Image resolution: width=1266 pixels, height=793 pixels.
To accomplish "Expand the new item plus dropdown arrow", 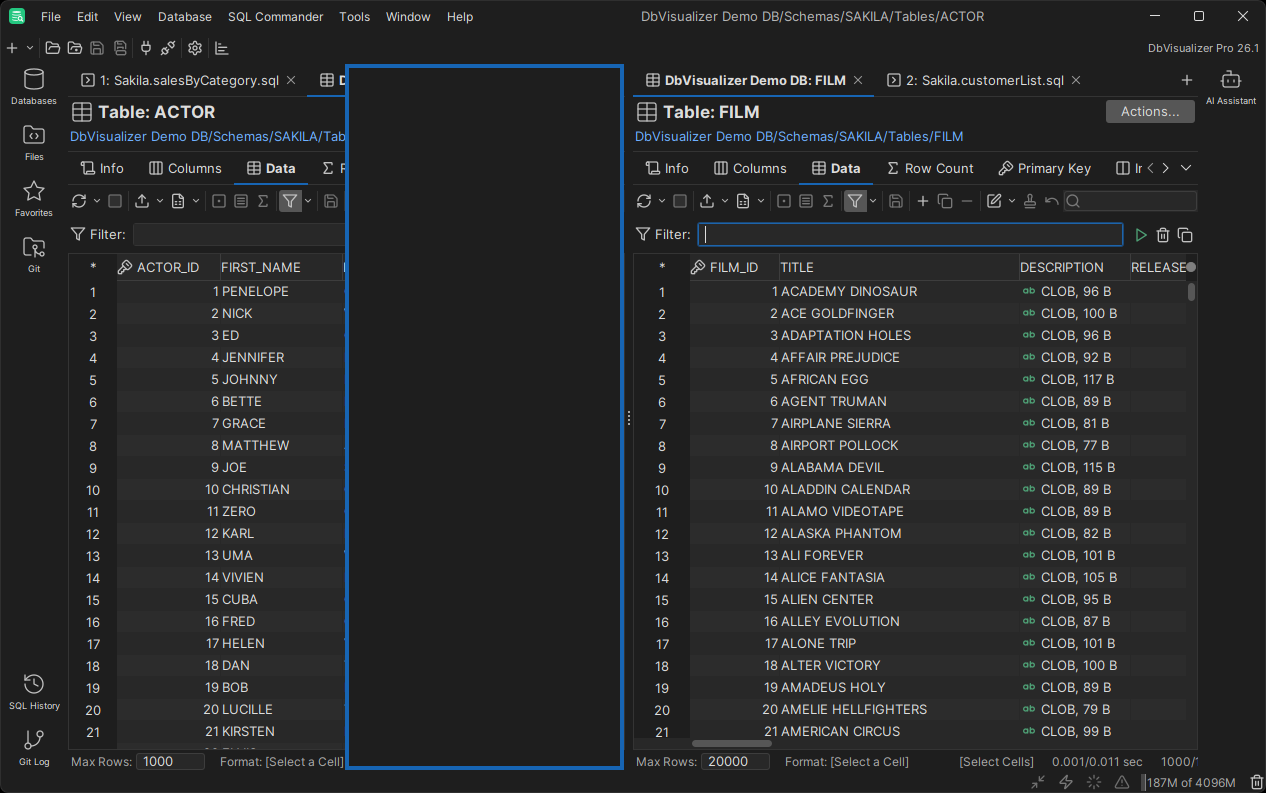I will (30, 48).
